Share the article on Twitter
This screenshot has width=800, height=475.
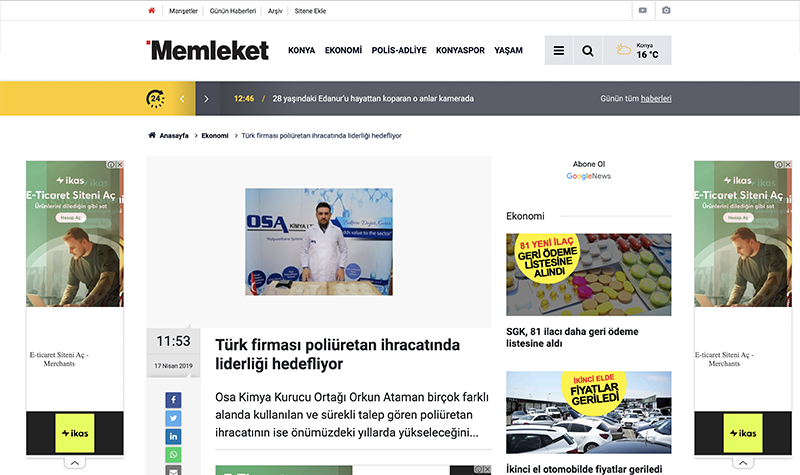coord(173,418)
